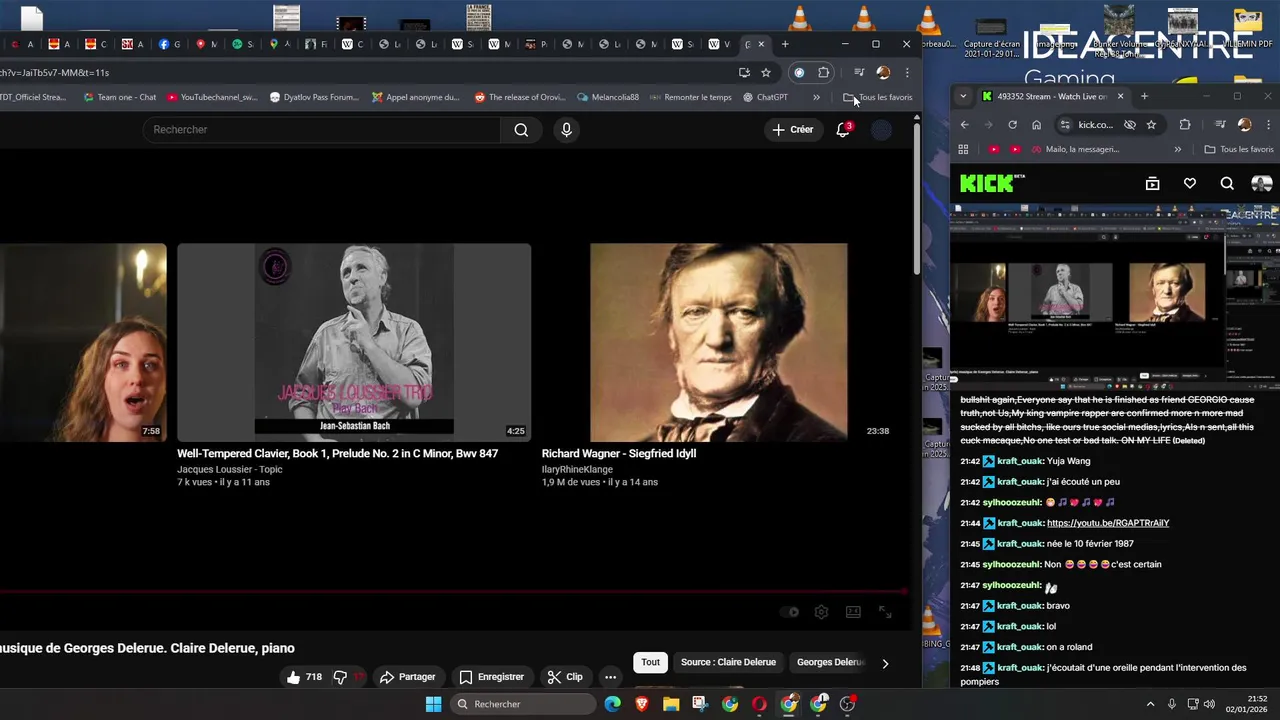Viewport: 1280px width, 720px height.
Task: Select the 493352 Stream Kick tab
Action: tap(1052, 96)
